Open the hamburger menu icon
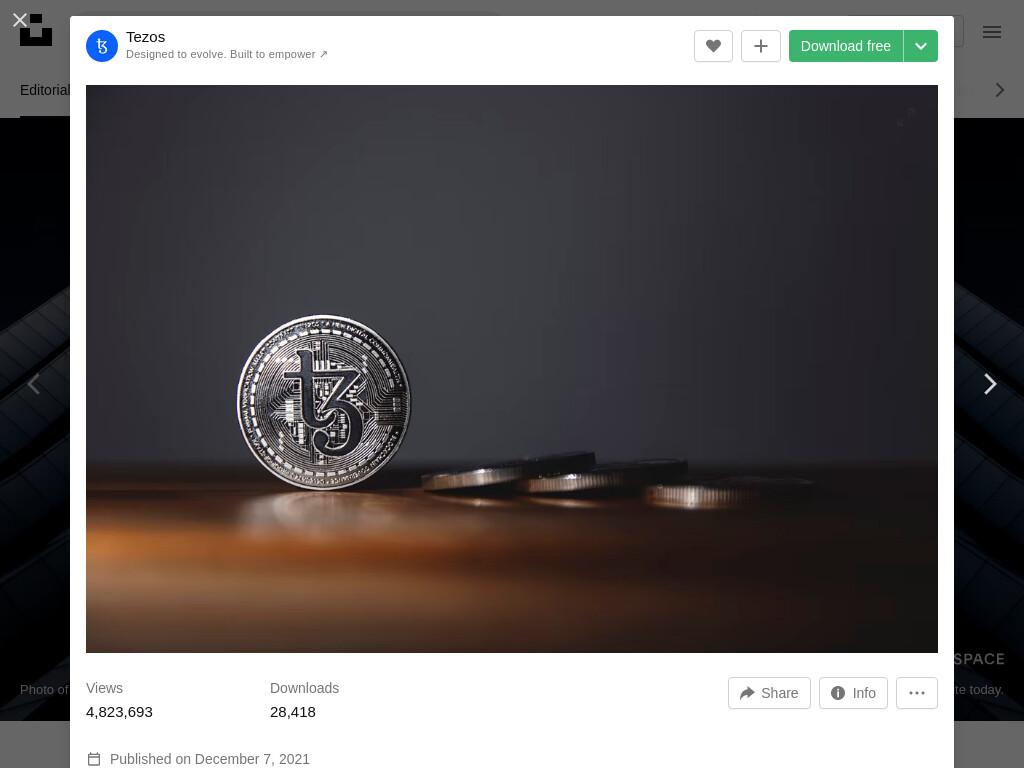 991,32
